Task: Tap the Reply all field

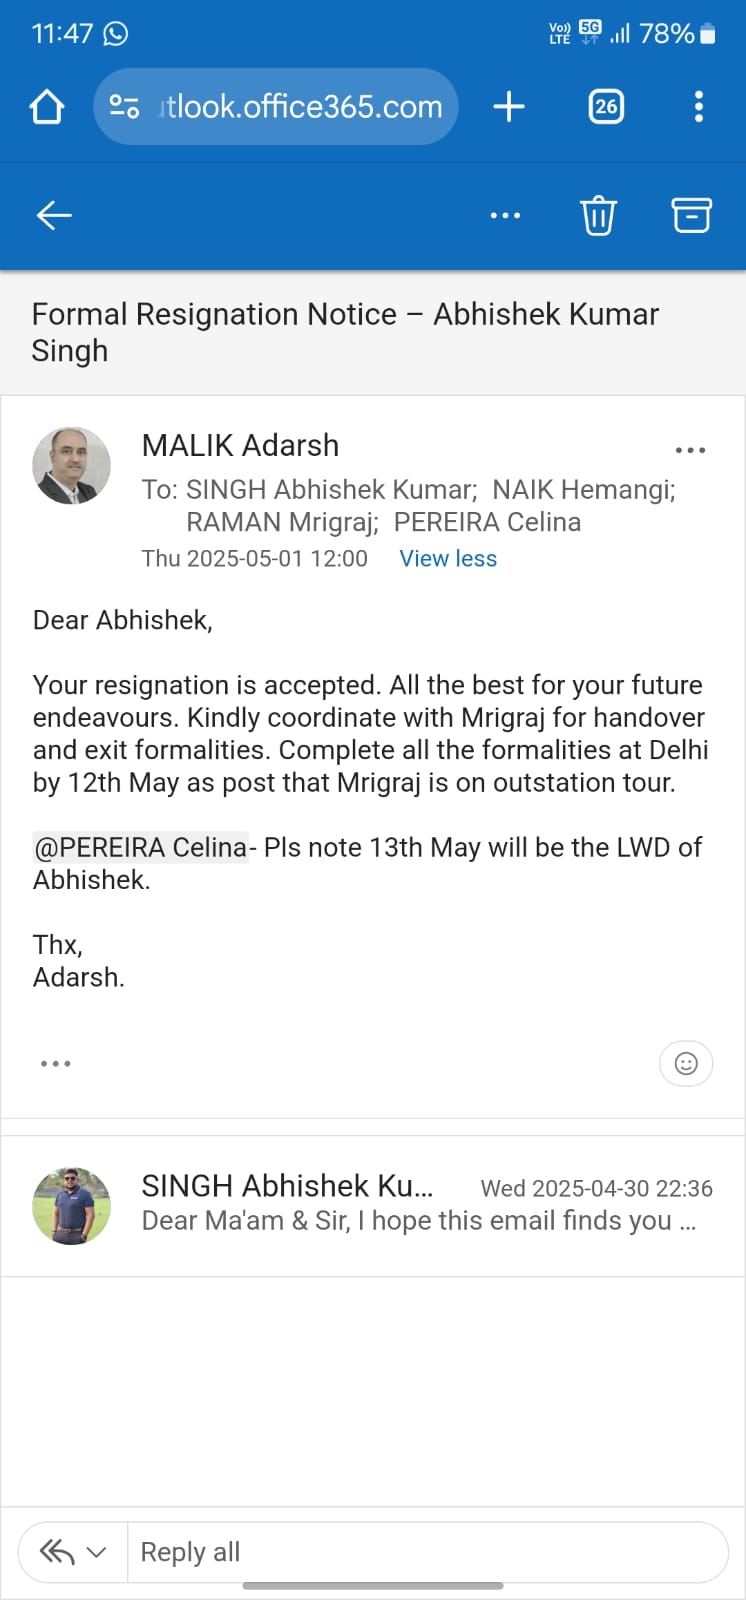Action: pyautogui.click(x=420, y=1552)
